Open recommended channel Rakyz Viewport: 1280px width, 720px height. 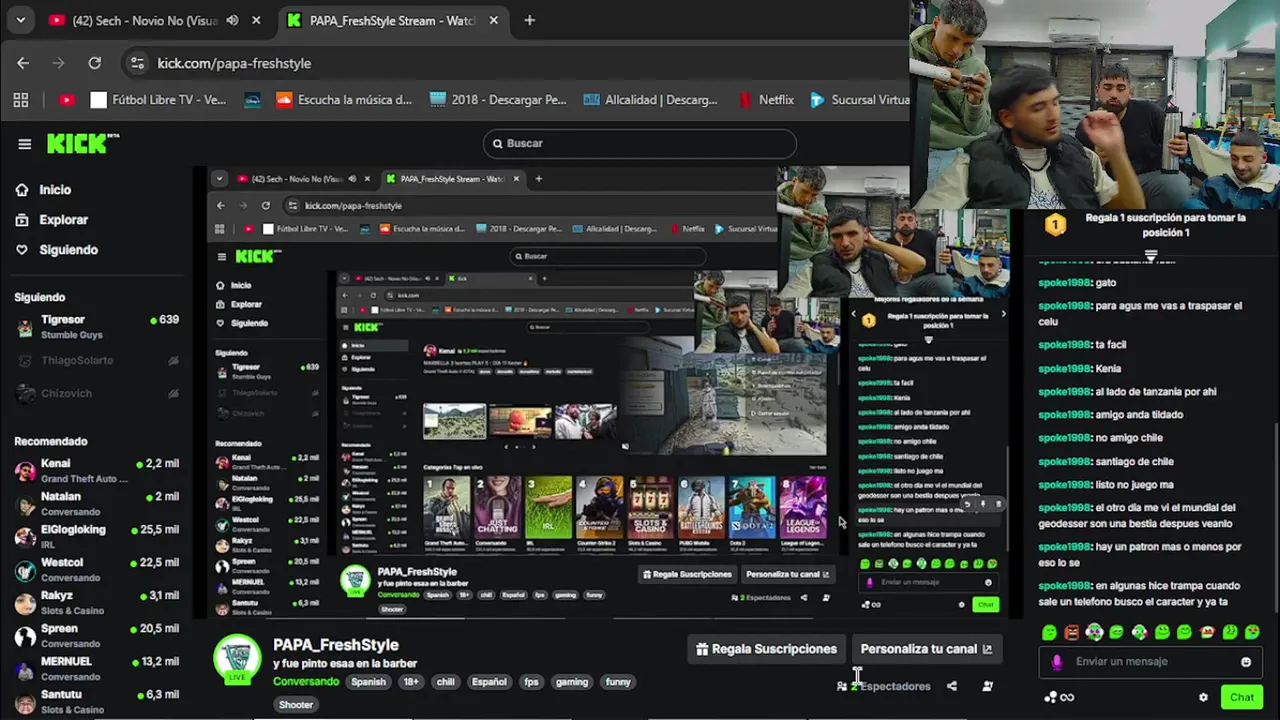click(x=96, y=602)
